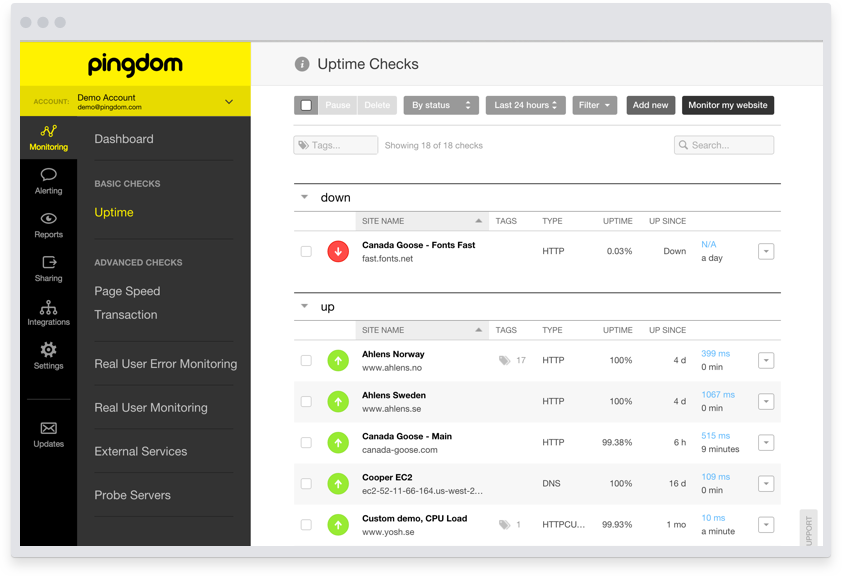Viewport: 842px width, 576px height.
Task: Select Uptime under Basic Checks
Action: 114,213
